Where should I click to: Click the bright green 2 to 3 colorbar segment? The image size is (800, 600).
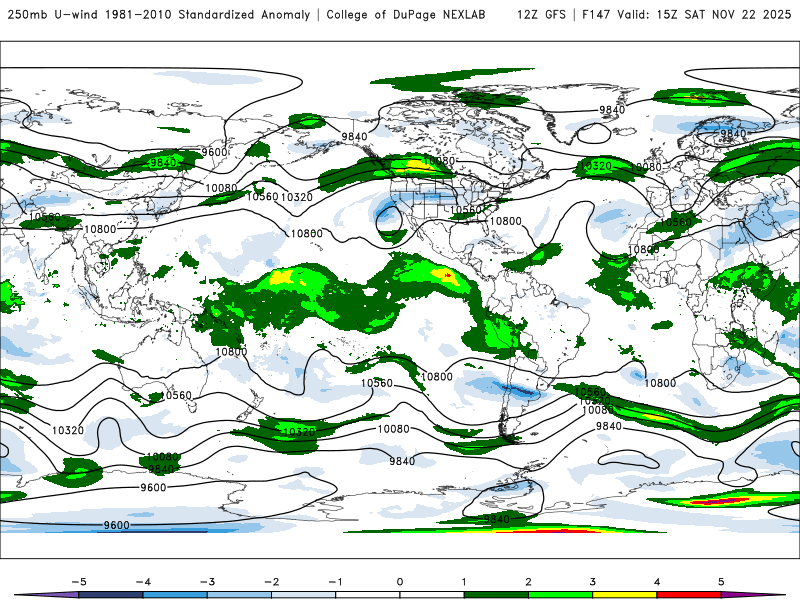(560, 595)
